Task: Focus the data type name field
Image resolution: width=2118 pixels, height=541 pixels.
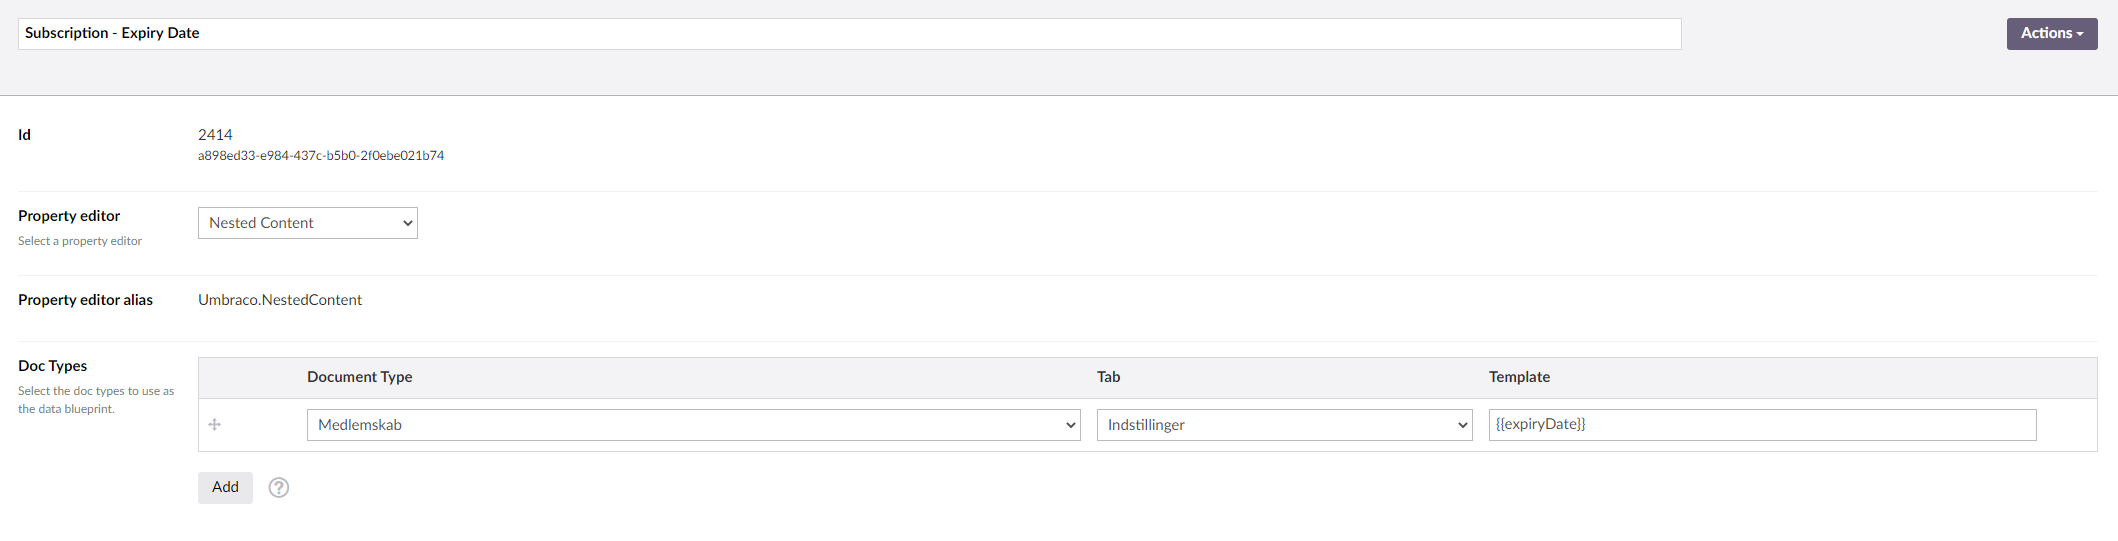Action: (849, 34)
